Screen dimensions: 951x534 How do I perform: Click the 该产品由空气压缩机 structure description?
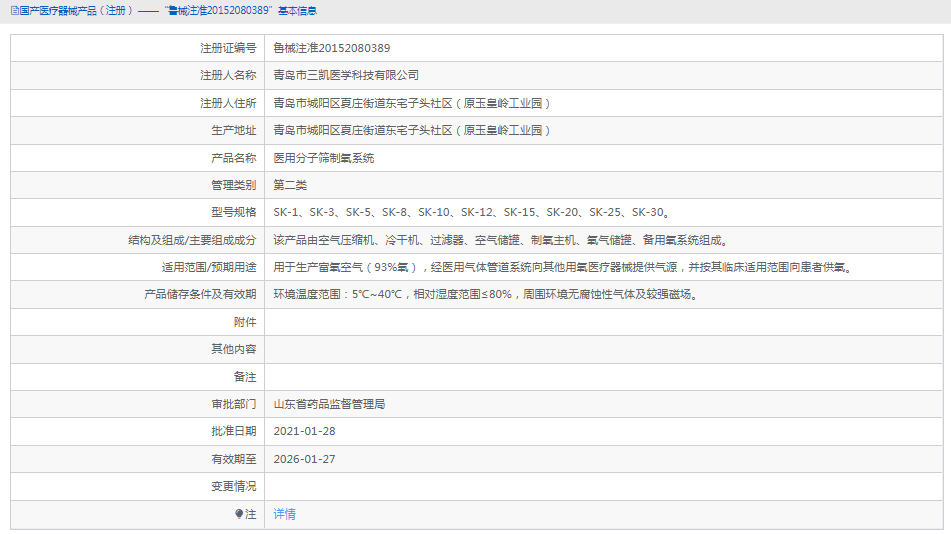501,240
